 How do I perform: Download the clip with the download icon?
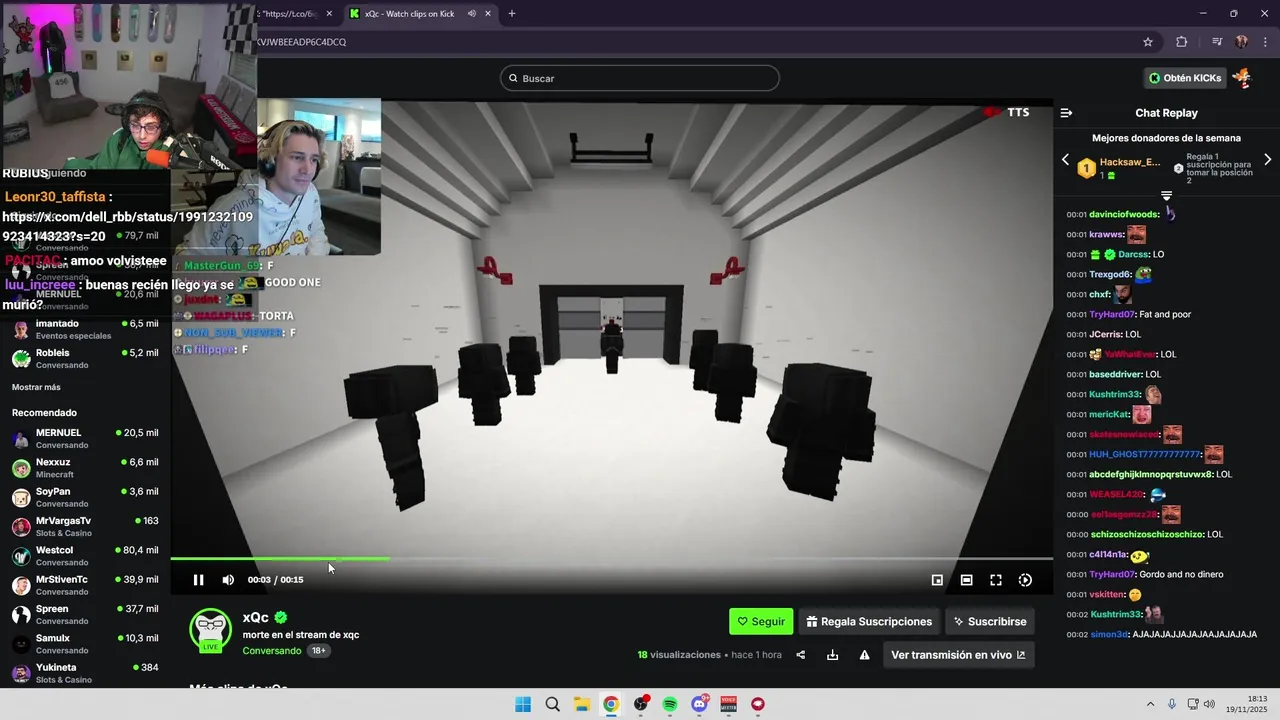(832, 655)
